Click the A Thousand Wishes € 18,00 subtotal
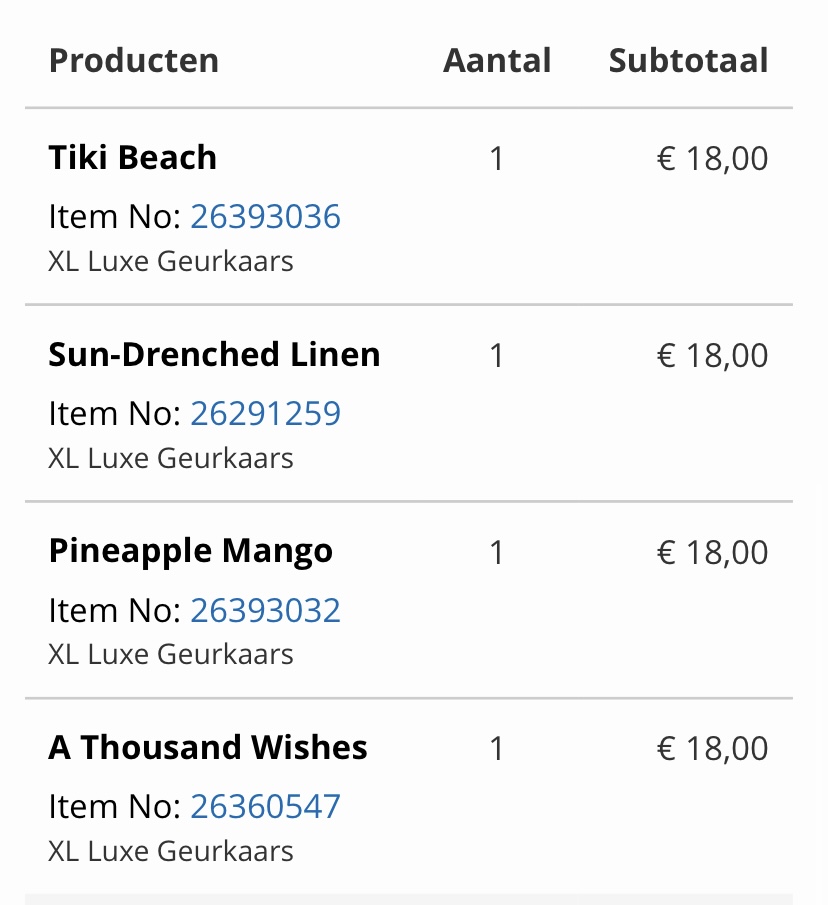828x905 pixels. [x=712, y=749]
